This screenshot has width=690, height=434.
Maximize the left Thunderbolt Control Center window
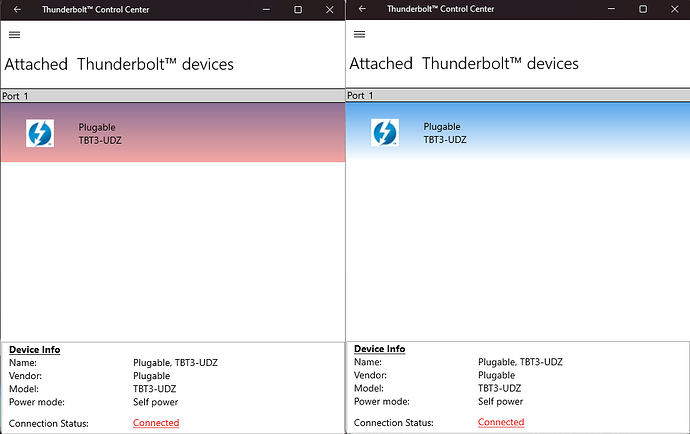(298, 9)
